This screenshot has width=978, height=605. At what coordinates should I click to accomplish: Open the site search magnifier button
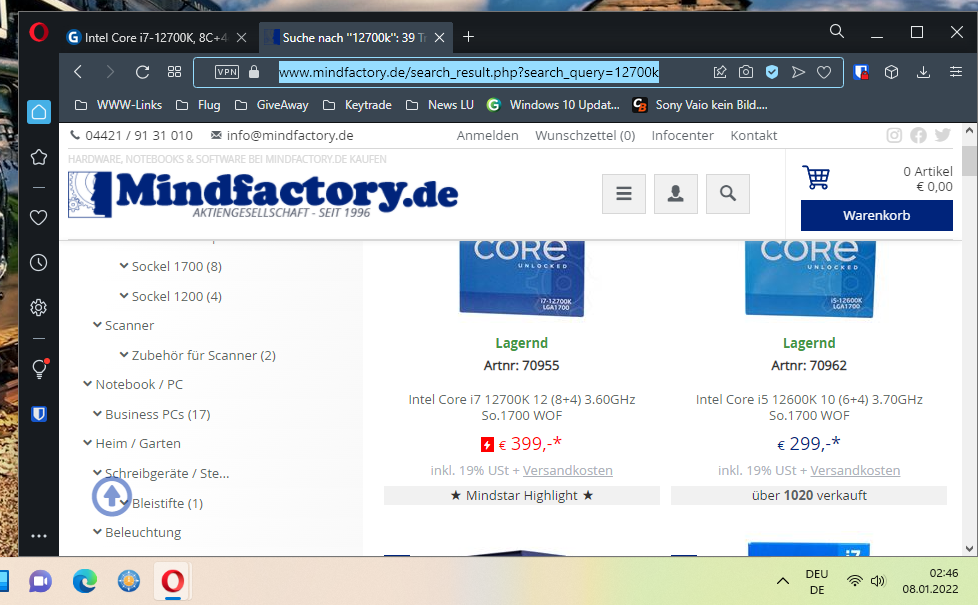(727, 194)
